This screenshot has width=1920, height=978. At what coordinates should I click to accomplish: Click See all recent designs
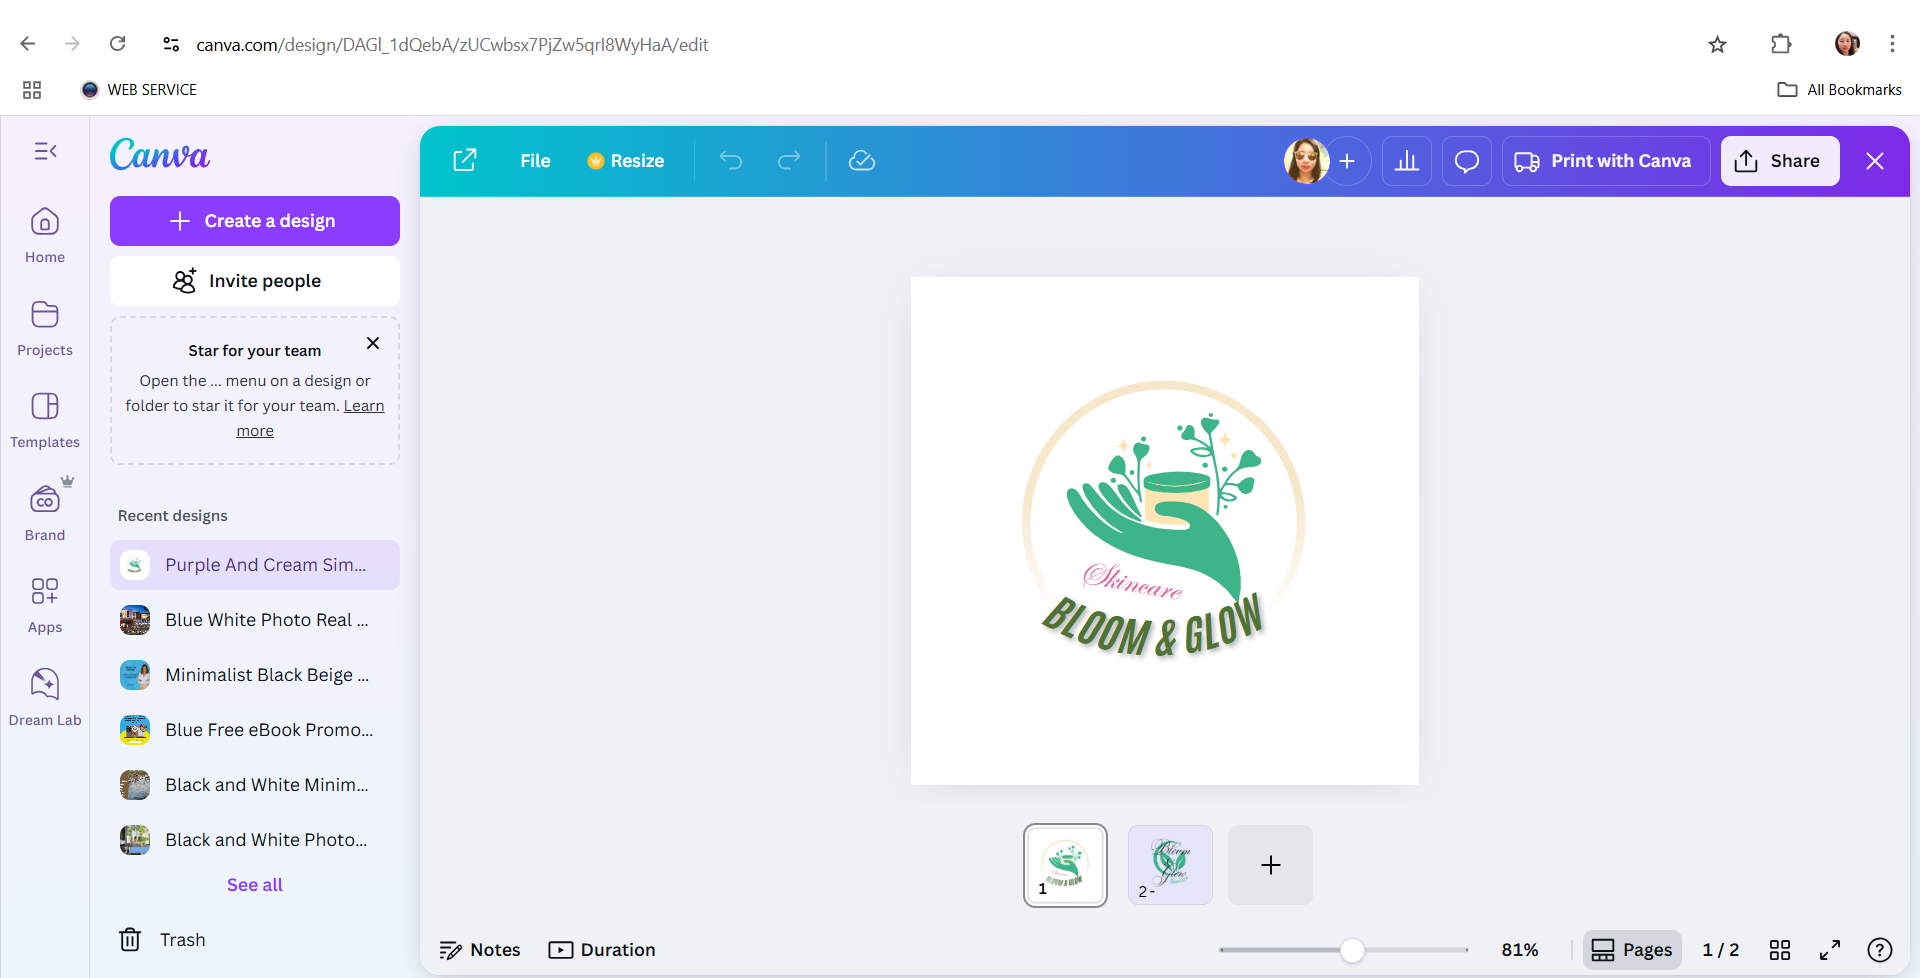coord(255,885)
